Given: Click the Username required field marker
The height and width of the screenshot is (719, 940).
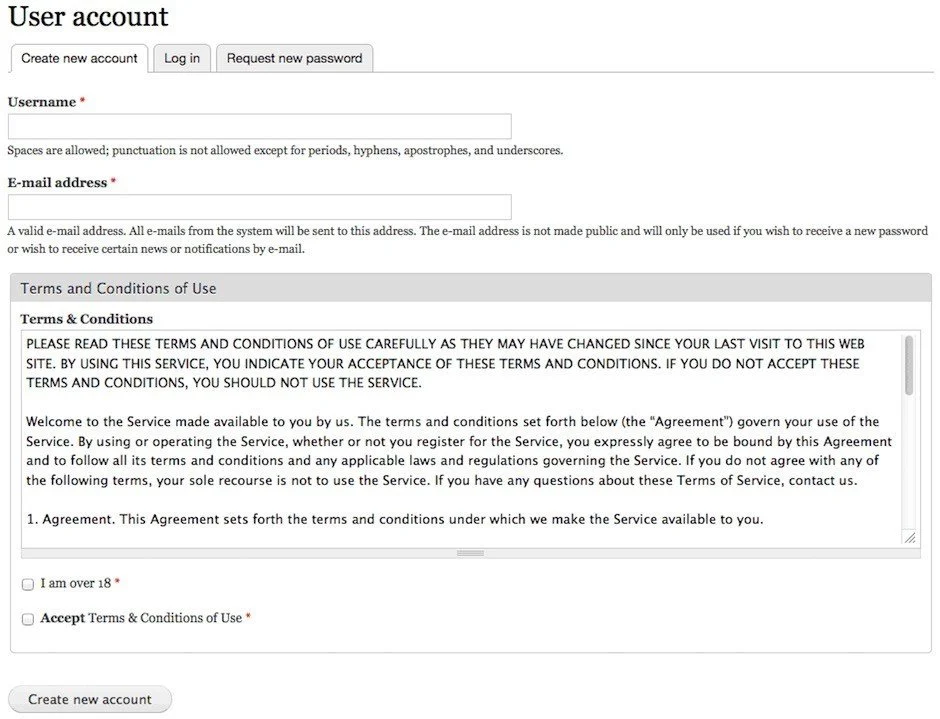Looking at the screenshot, I should [81, 100].
